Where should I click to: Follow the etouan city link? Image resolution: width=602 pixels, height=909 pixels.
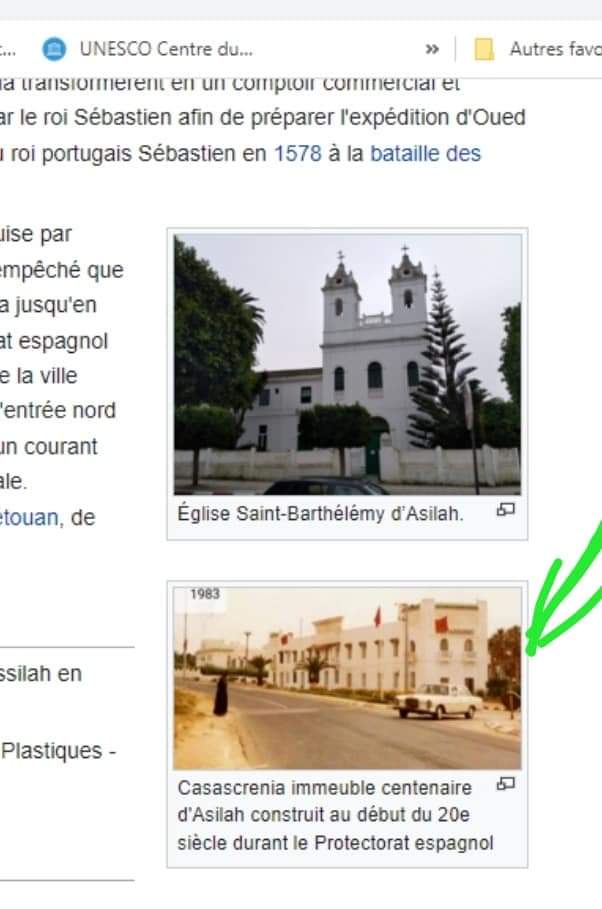(x=29, y=517)
